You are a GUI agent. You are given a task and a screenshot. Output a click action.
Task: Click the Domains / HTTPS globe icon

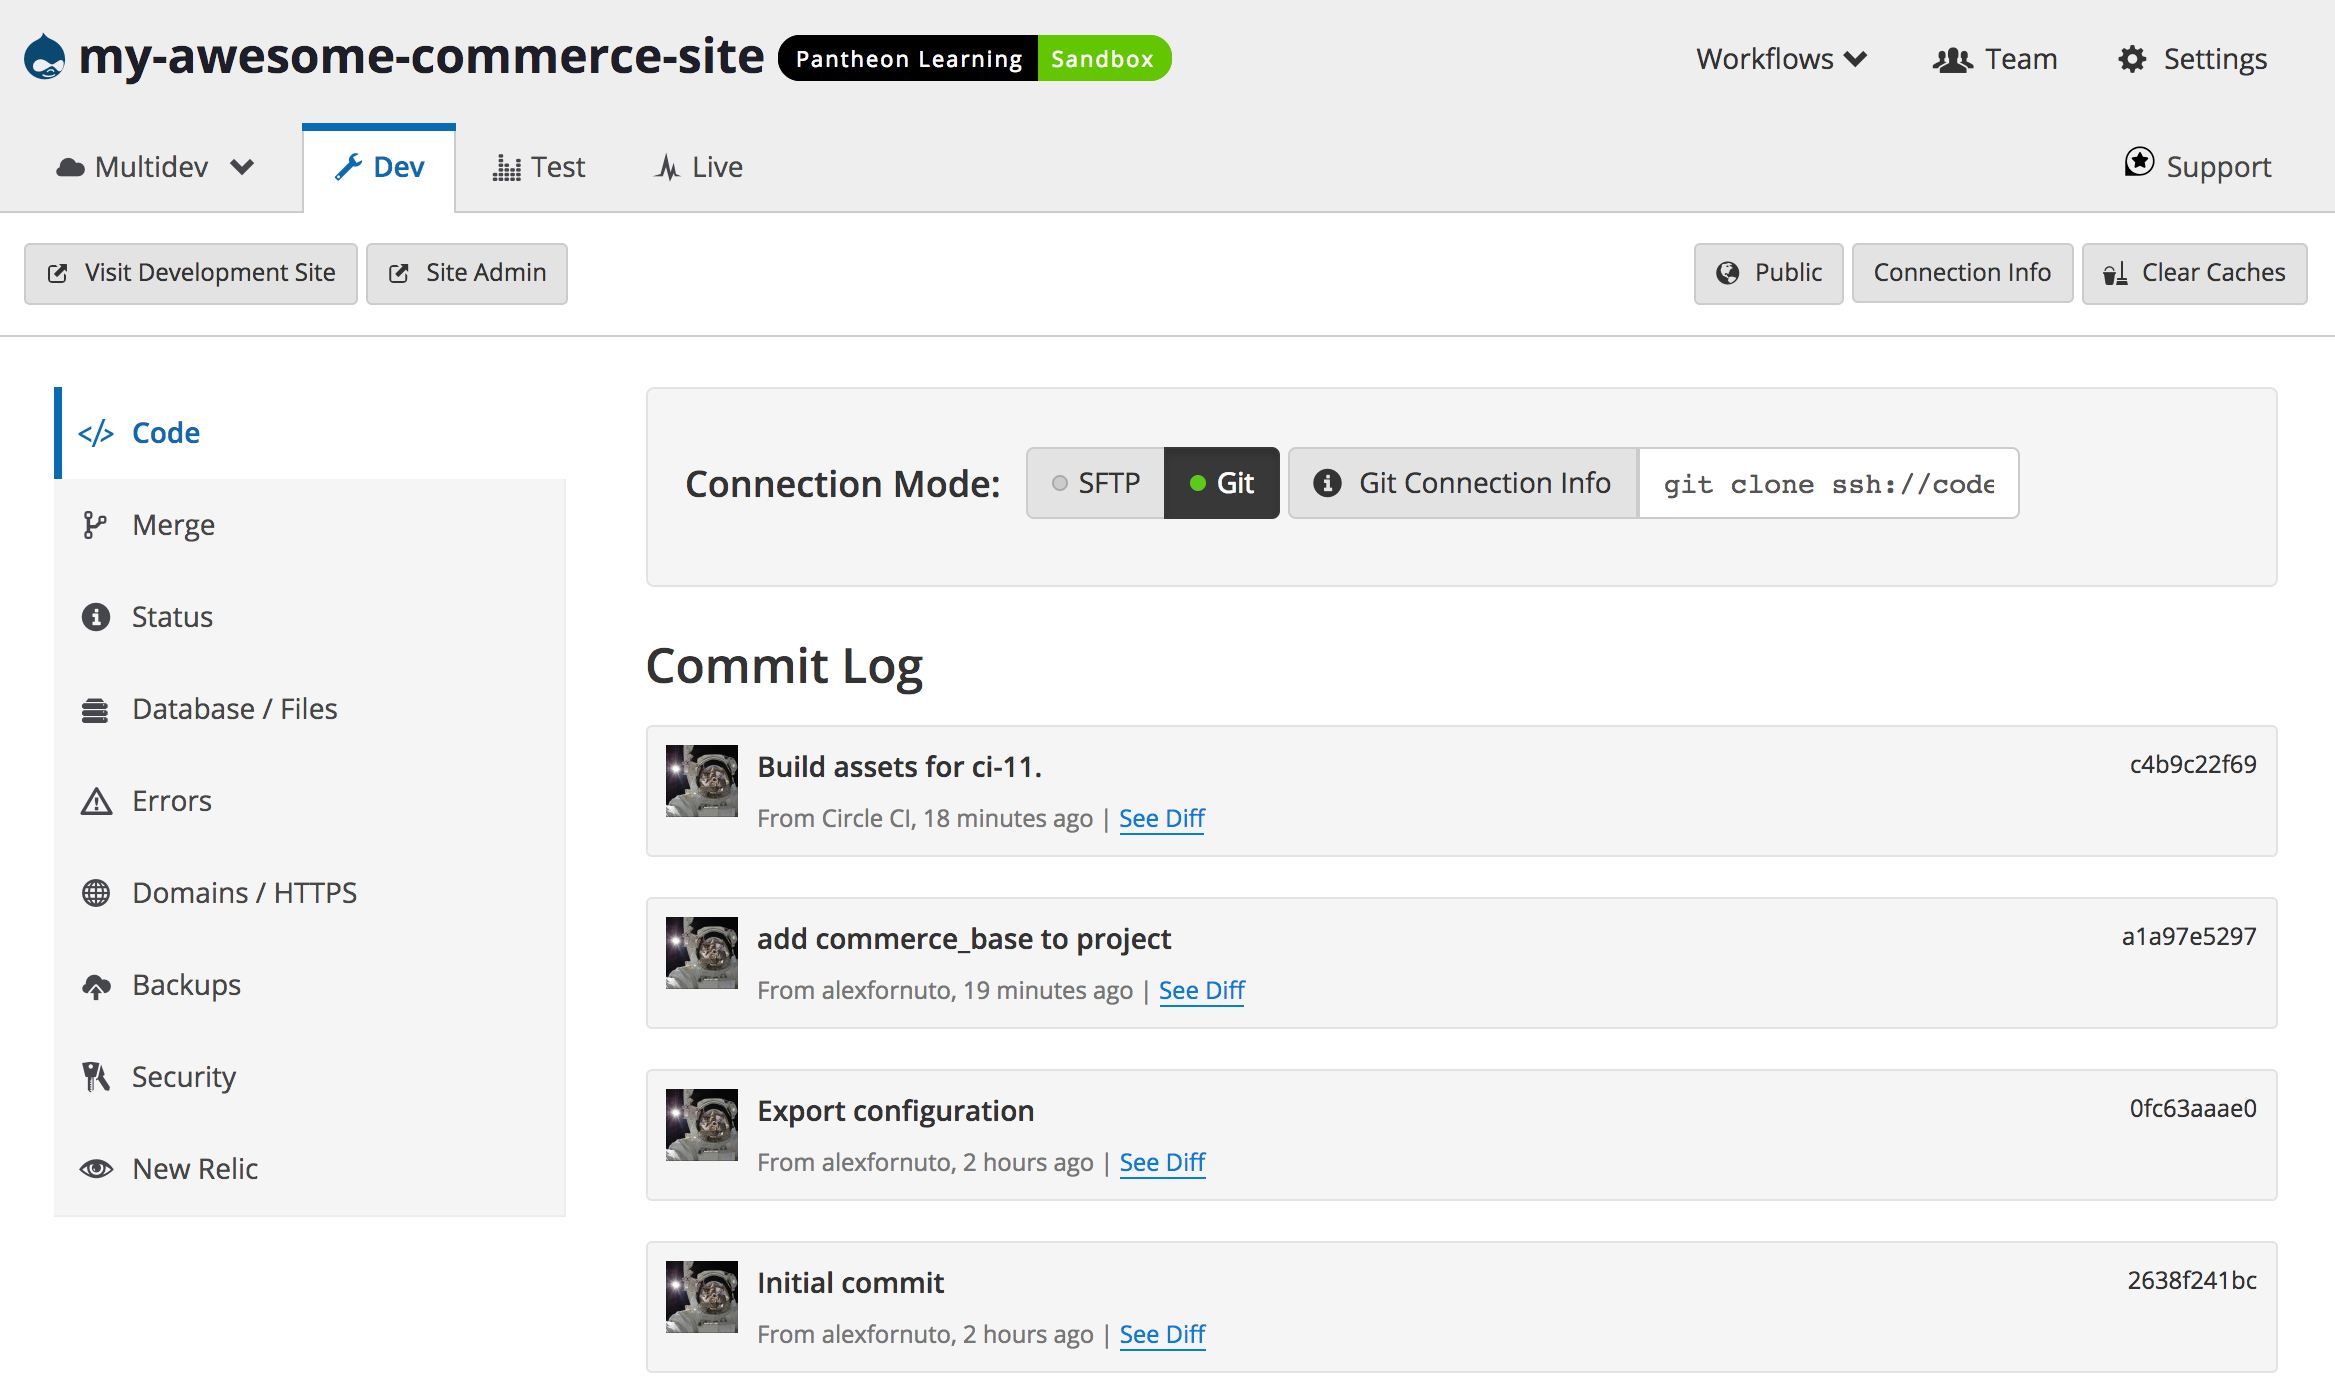coord(95,893)
